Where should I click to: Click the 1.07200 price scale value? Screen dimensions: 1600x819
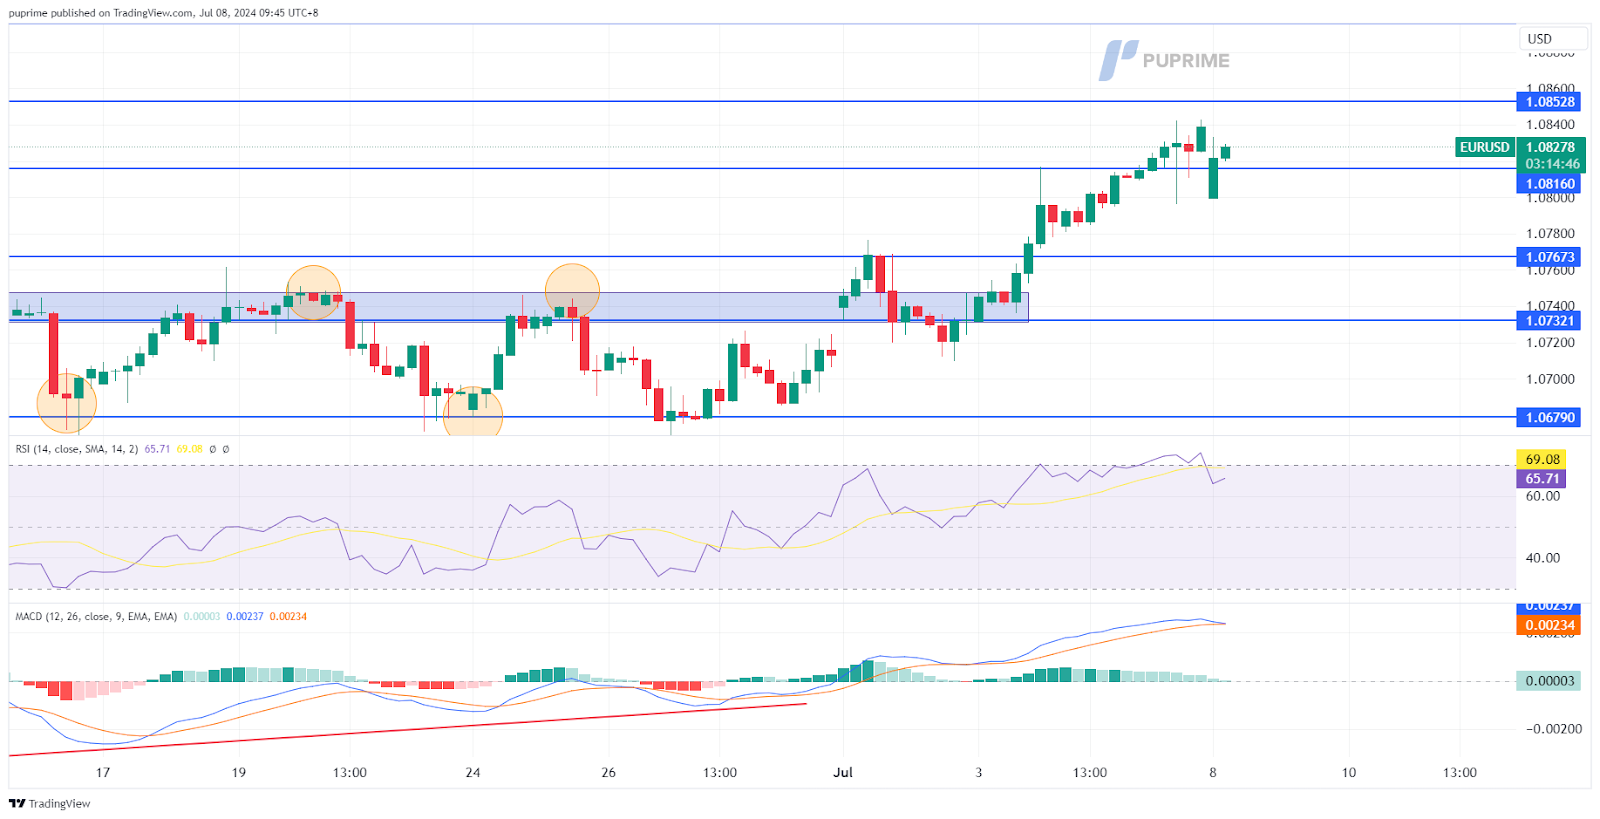pos(1550,343)
